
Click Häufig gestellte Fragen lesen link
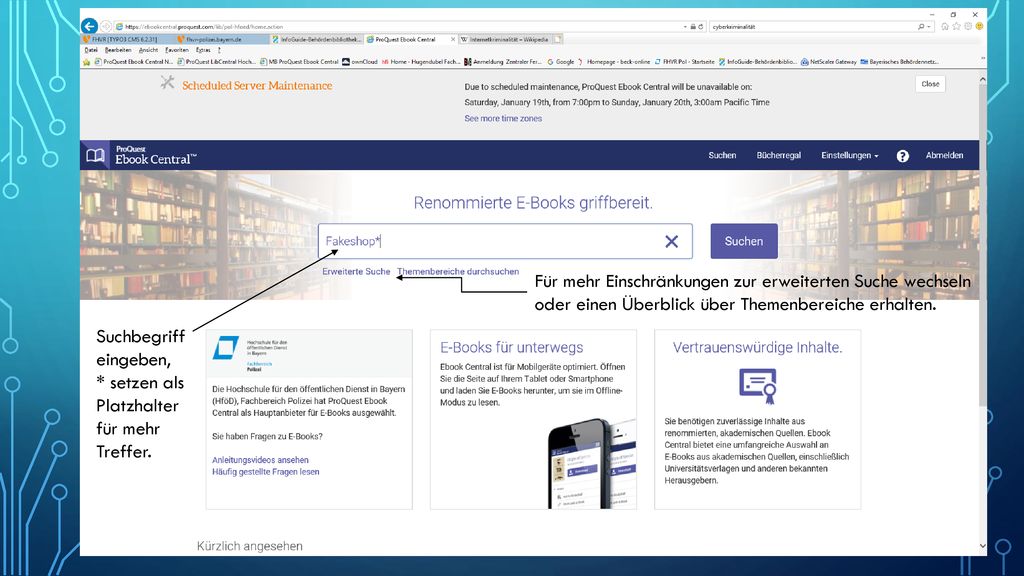pyautogui.click(x=265, y=472)
